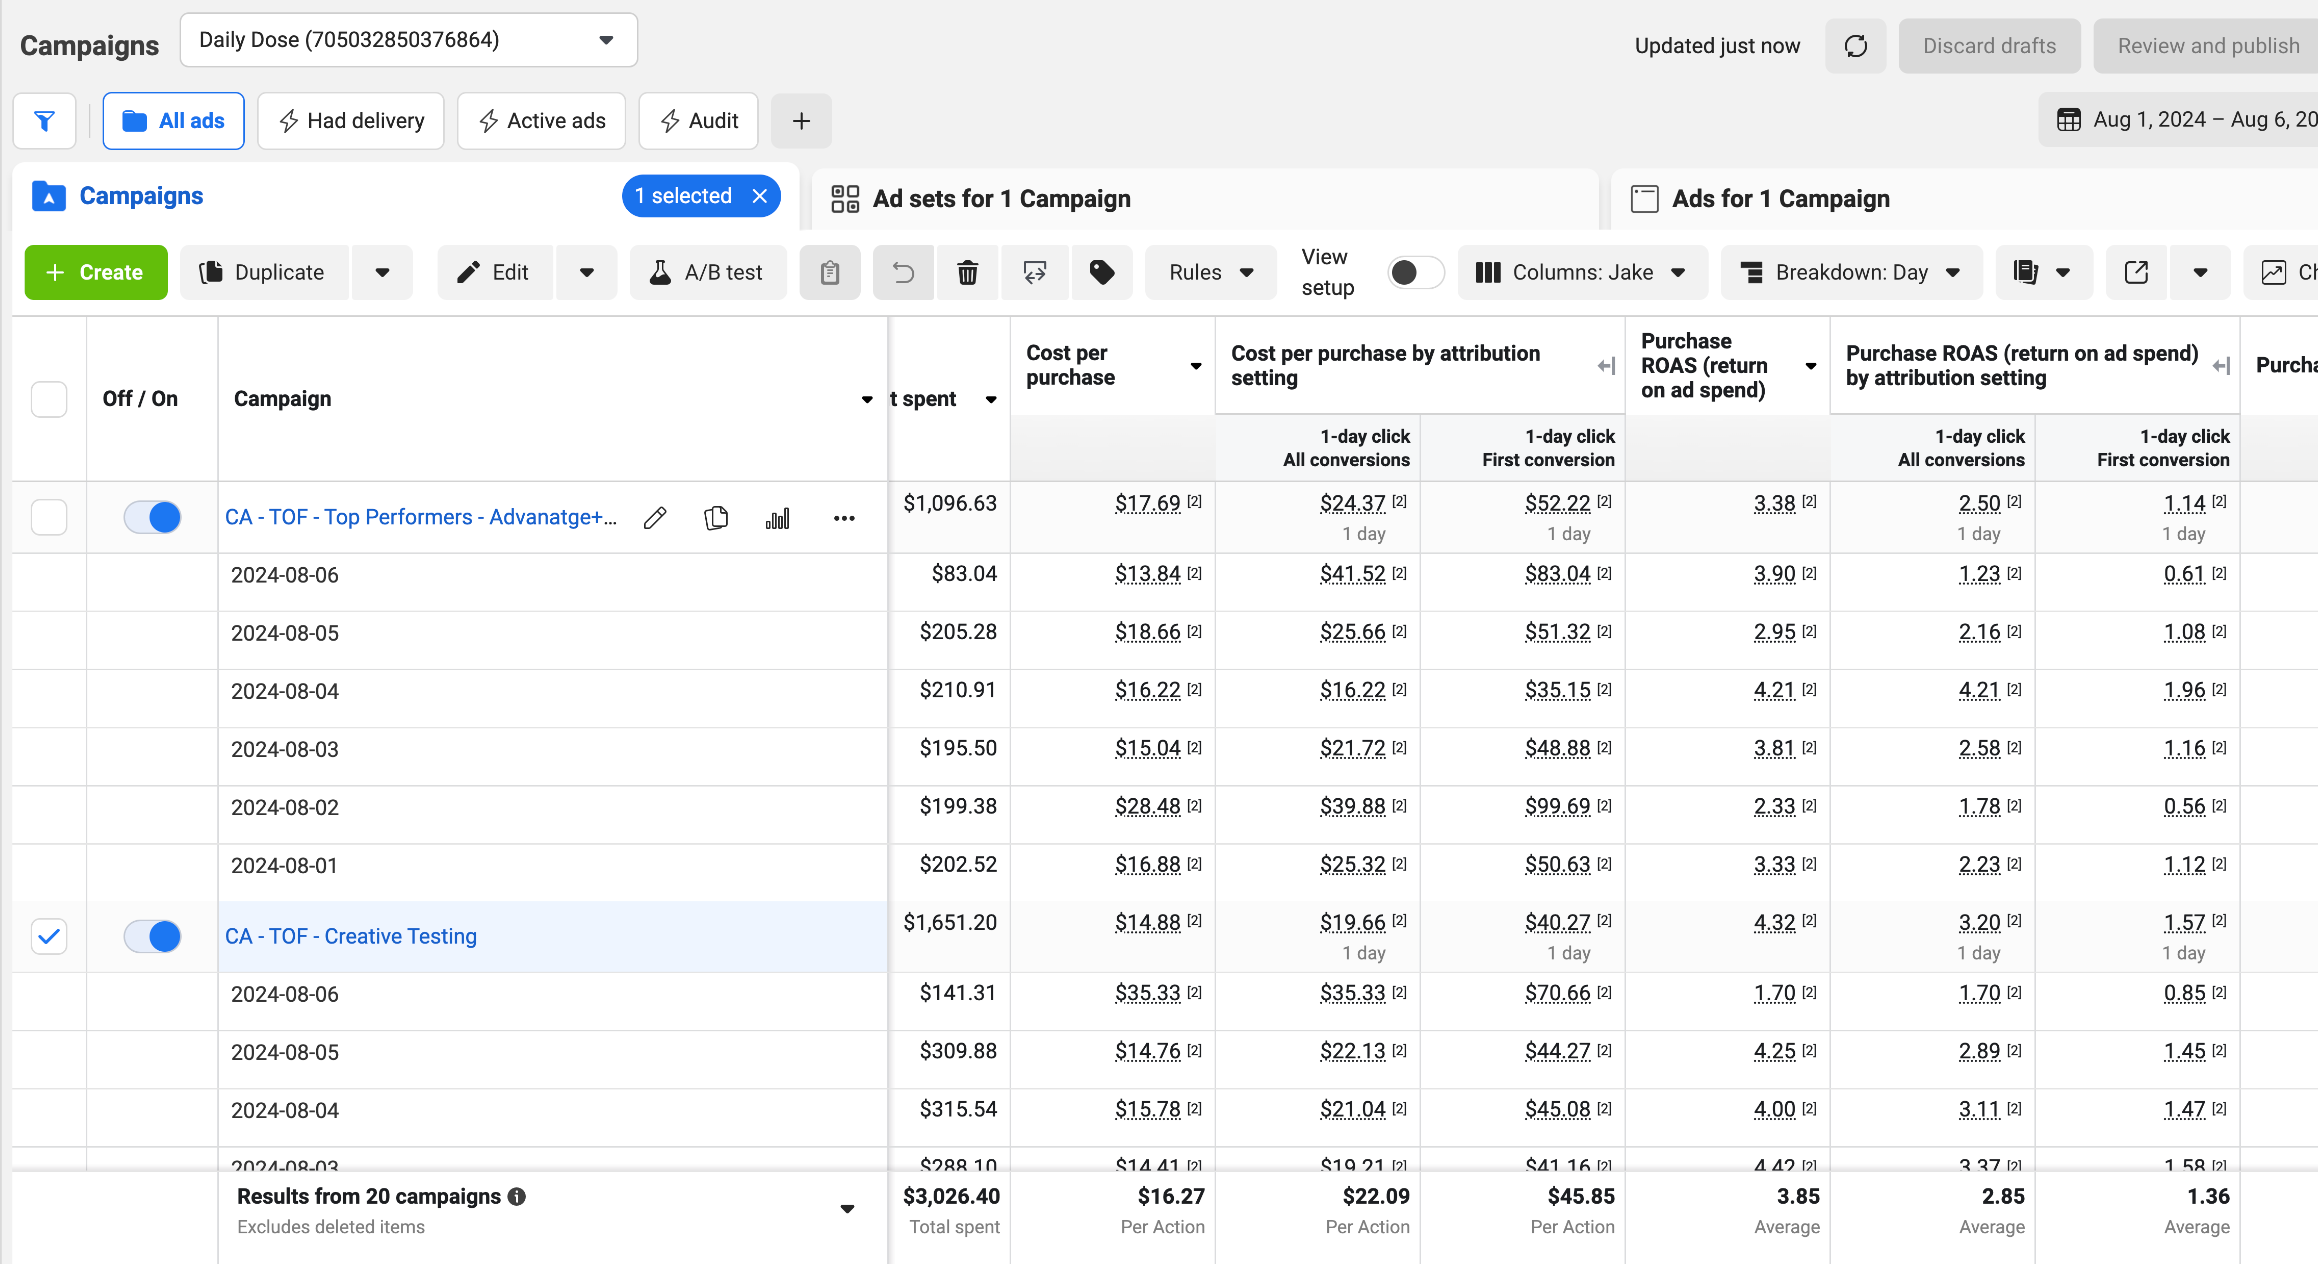Click the $17.69 cost per purchase value

coord(1148,503)
